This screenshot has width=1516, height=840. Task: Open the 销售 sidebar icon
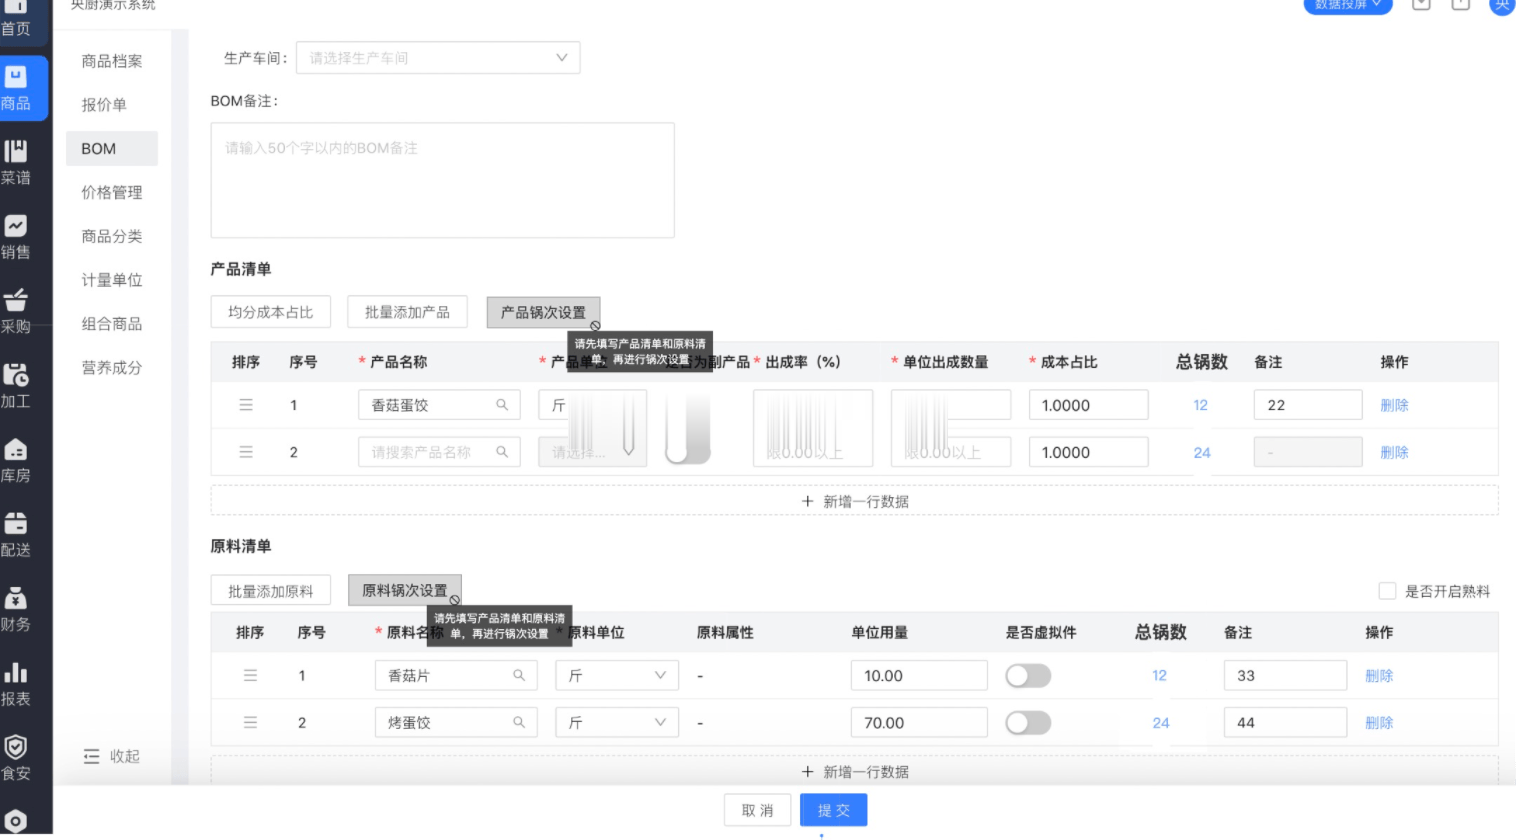pyautogui.click(x=16, y=226)
